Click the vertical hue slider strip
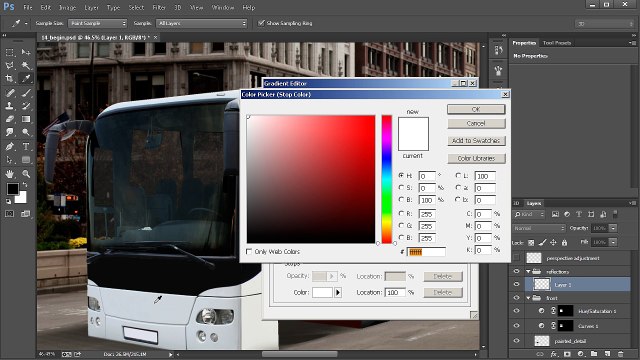This screenshot has height=360, width=640. [x=387, y=179]
